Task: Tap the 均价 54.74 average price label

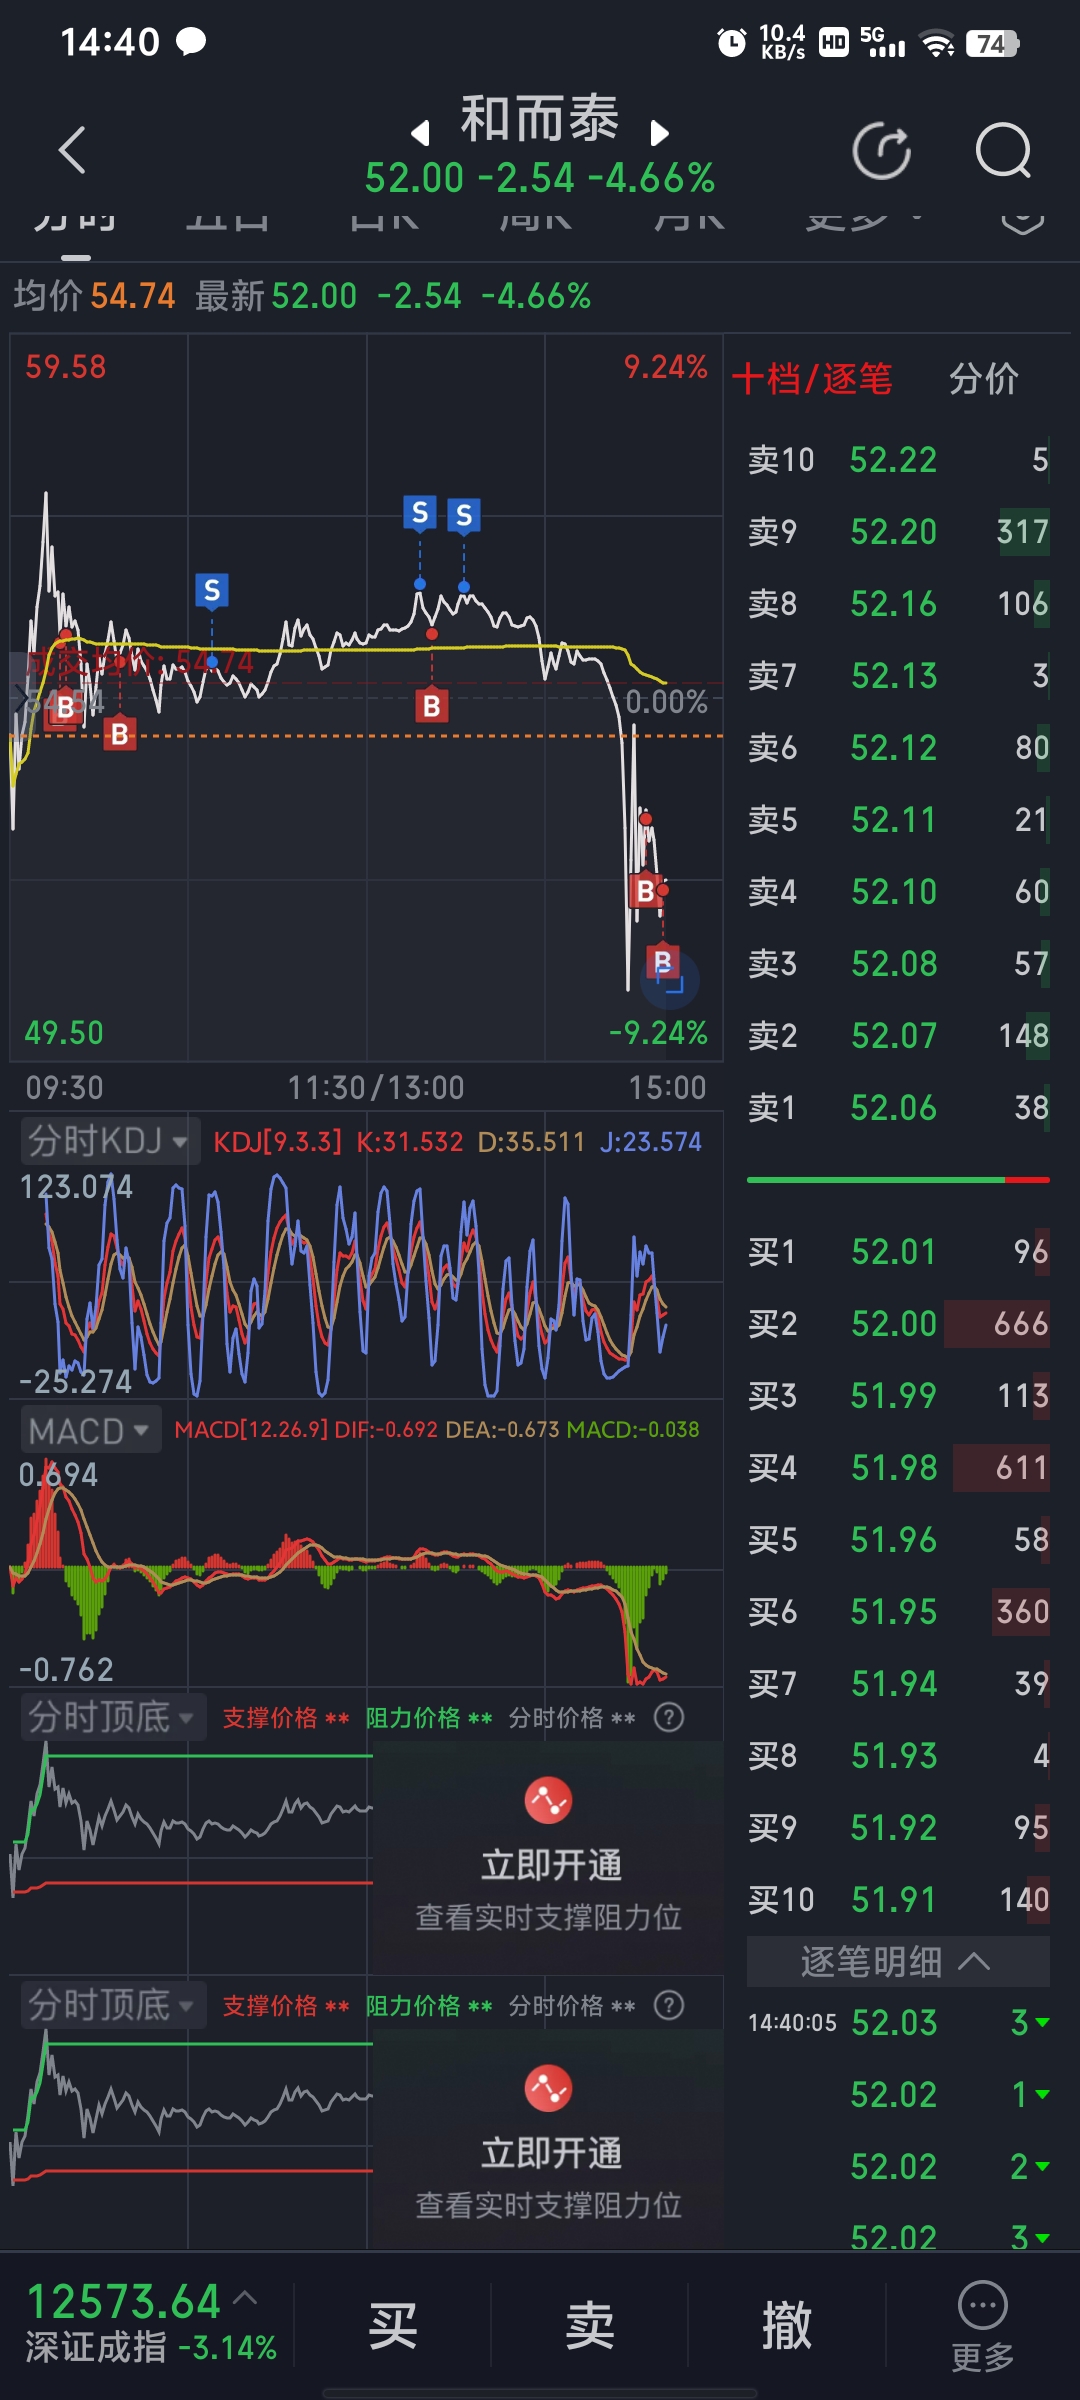Action: tap(94, 296)
